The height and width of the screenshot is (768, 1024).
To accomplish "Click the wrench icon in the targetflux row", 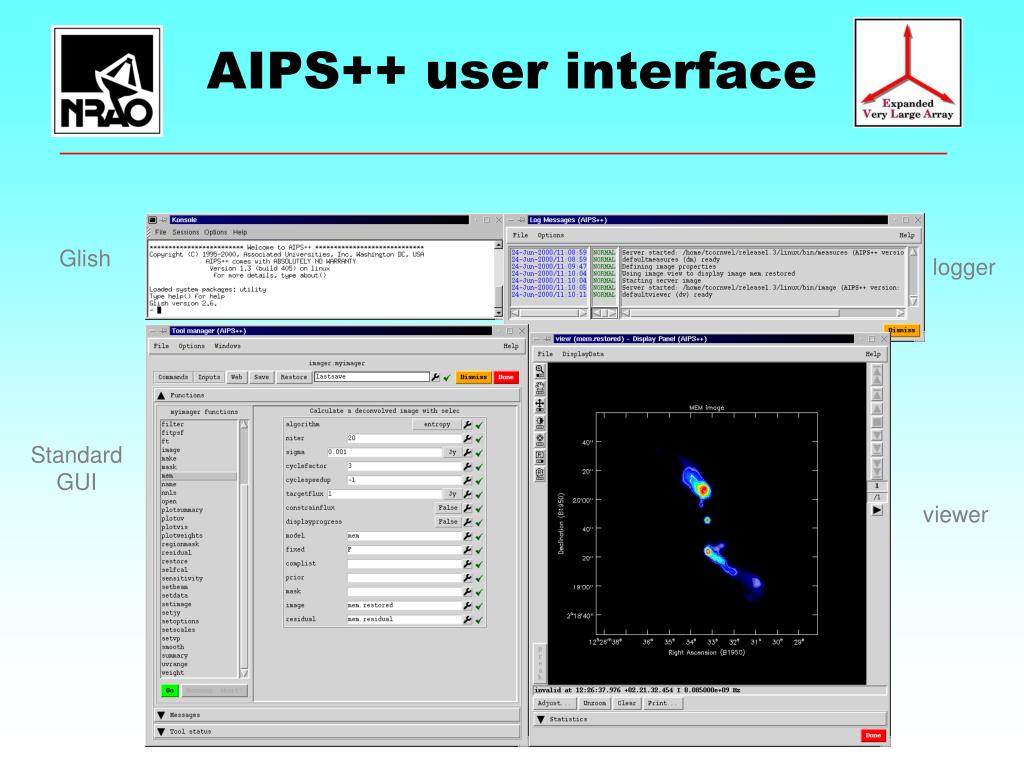I will click(x=468, y=494).
